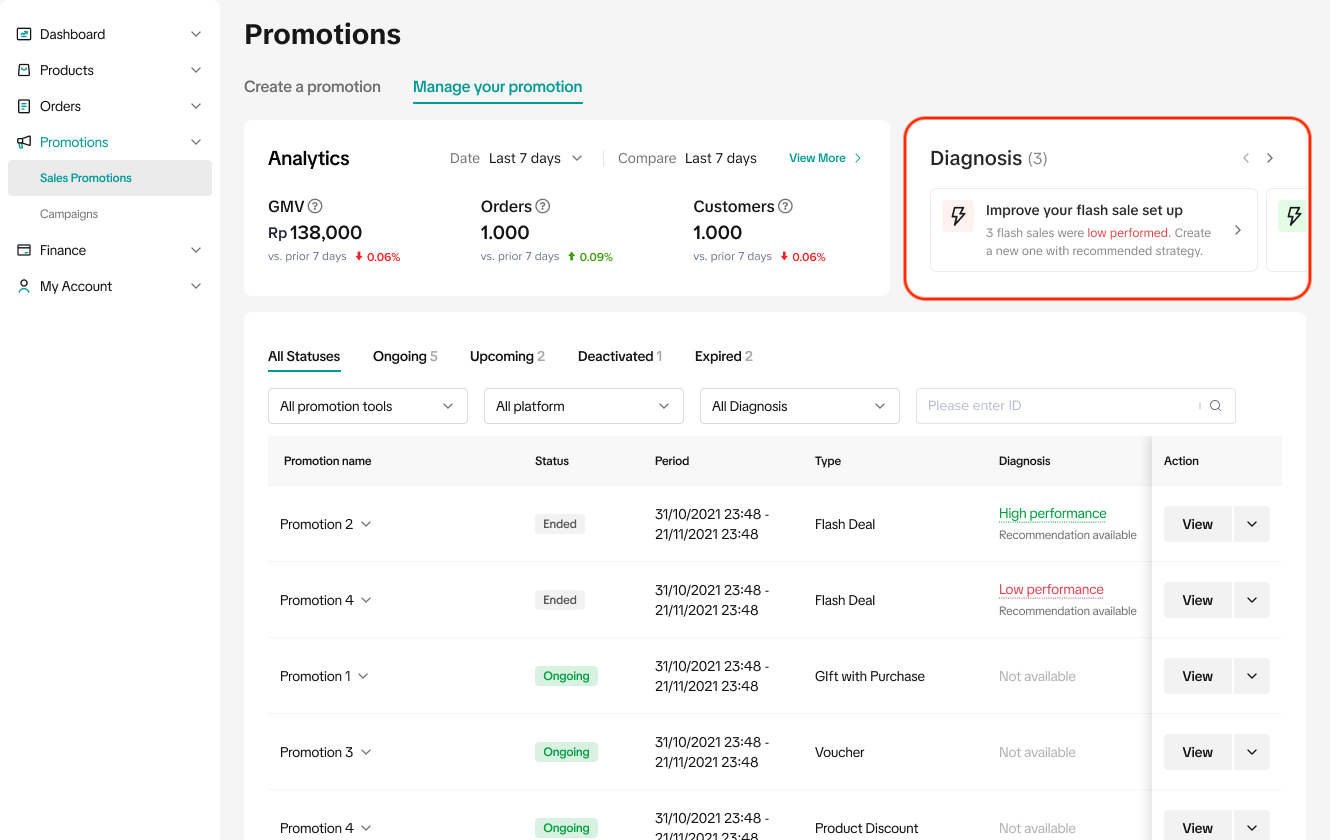
Task: Open the All Diagnosis filter dropdown
Action: tap(799, 406)
